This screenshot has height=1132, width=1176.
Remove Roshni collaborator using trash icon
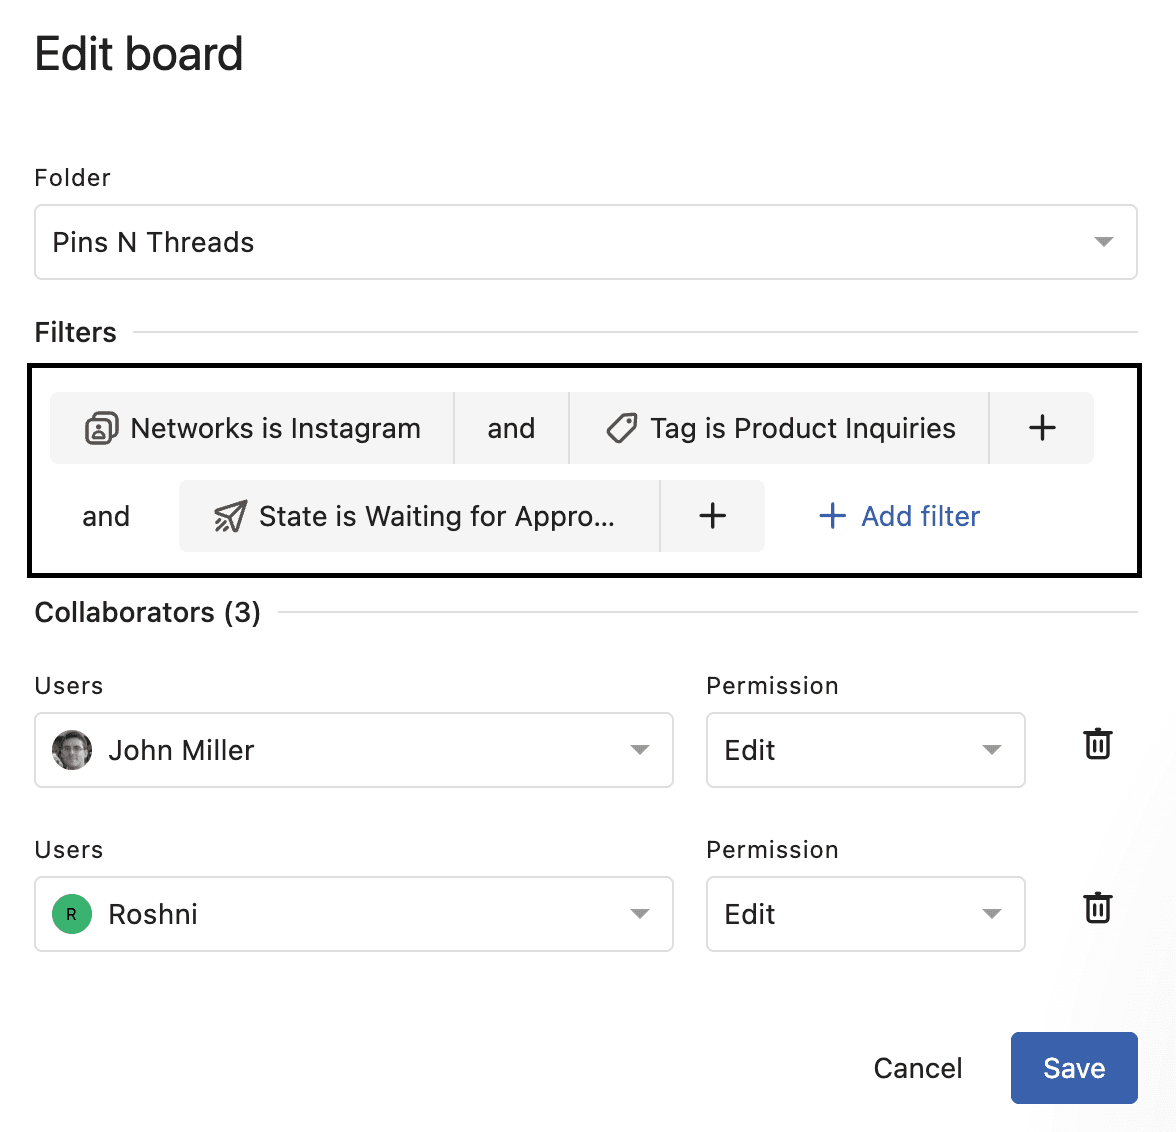[1098, 908]
